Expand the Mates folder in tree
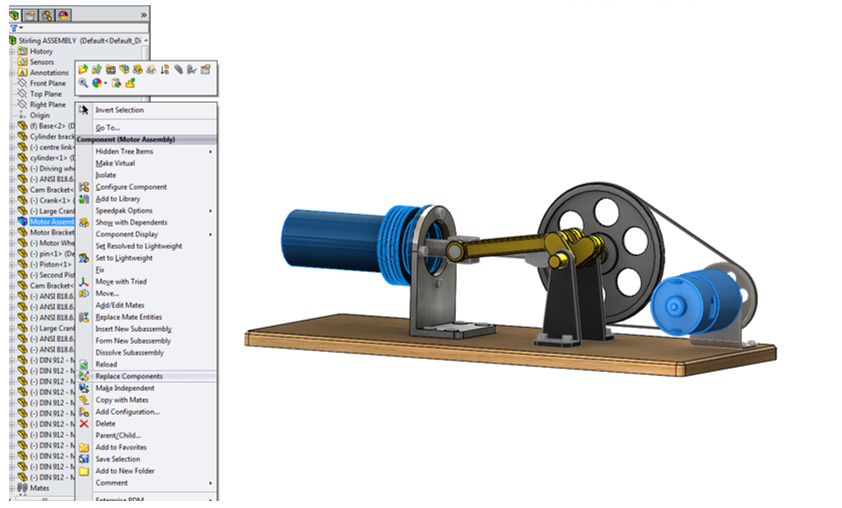The image size is (842, 508). tap(12, 488)
